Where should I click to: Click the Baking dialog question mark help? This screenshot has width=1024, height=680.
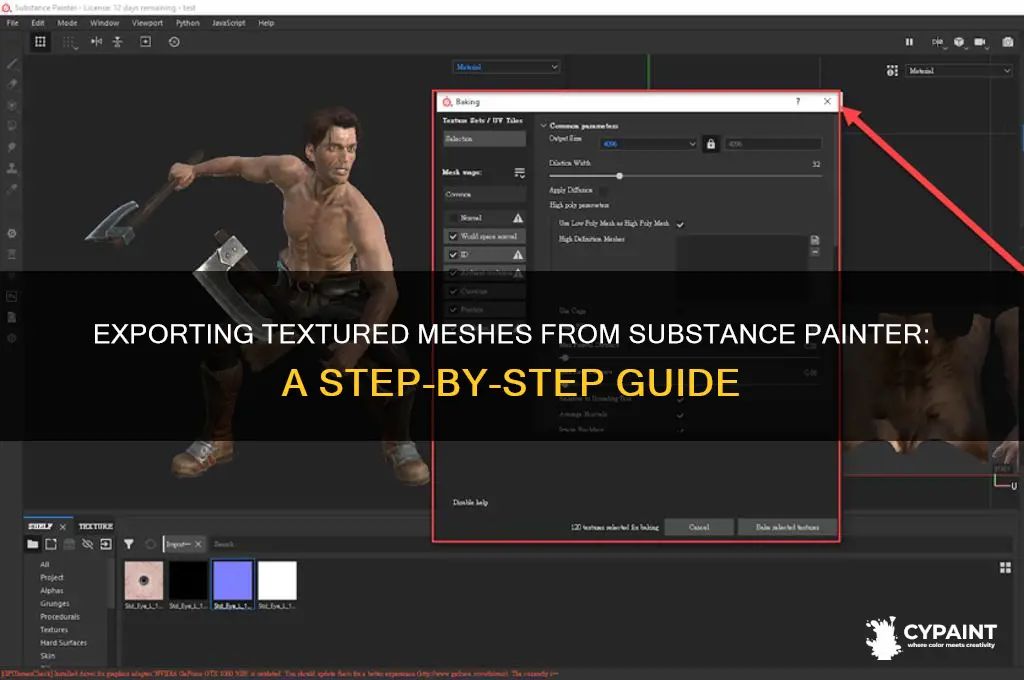click(797, 101)
